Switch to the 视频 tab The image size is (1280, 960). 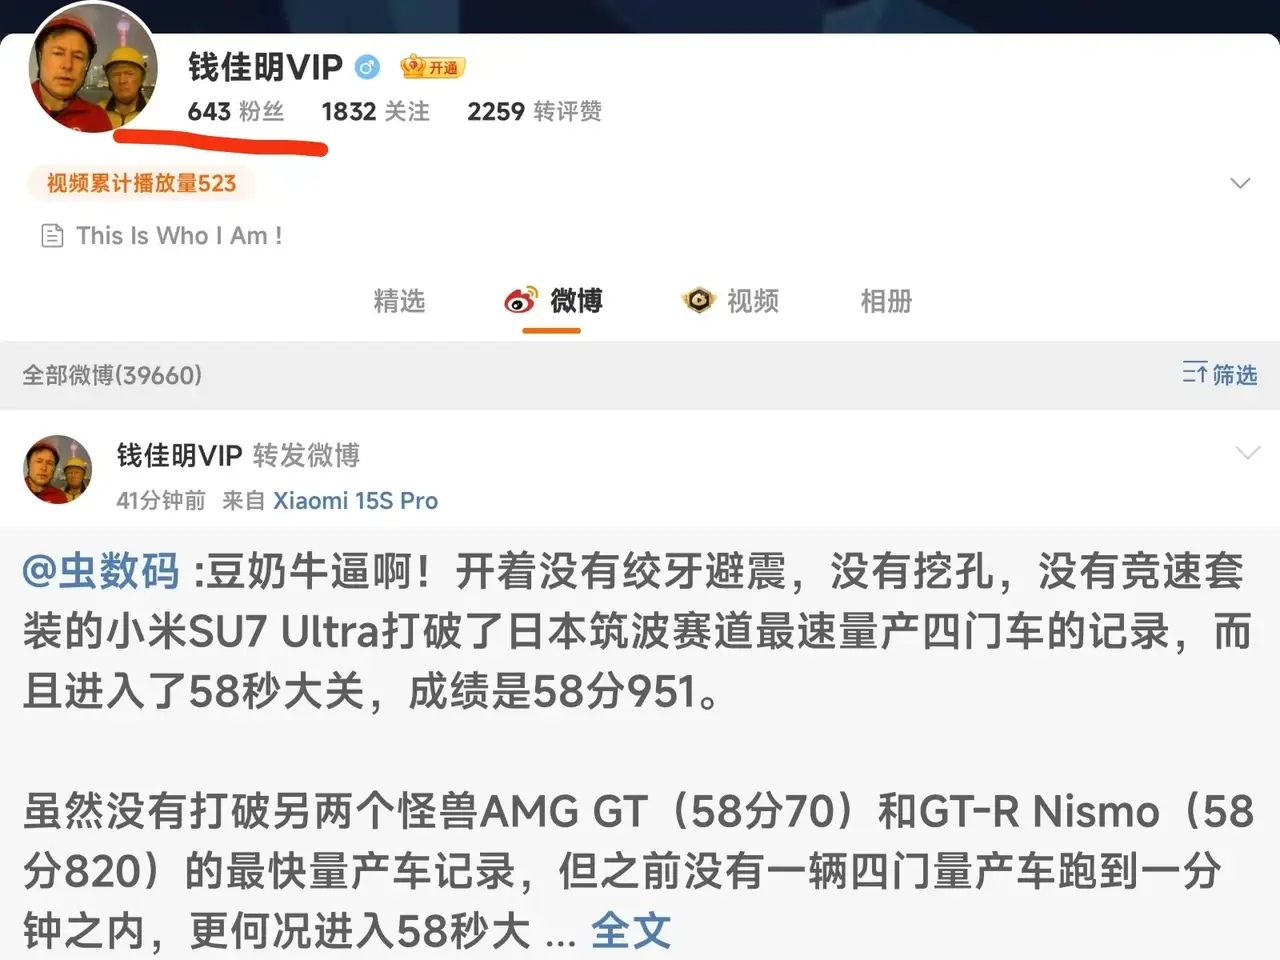730,301
